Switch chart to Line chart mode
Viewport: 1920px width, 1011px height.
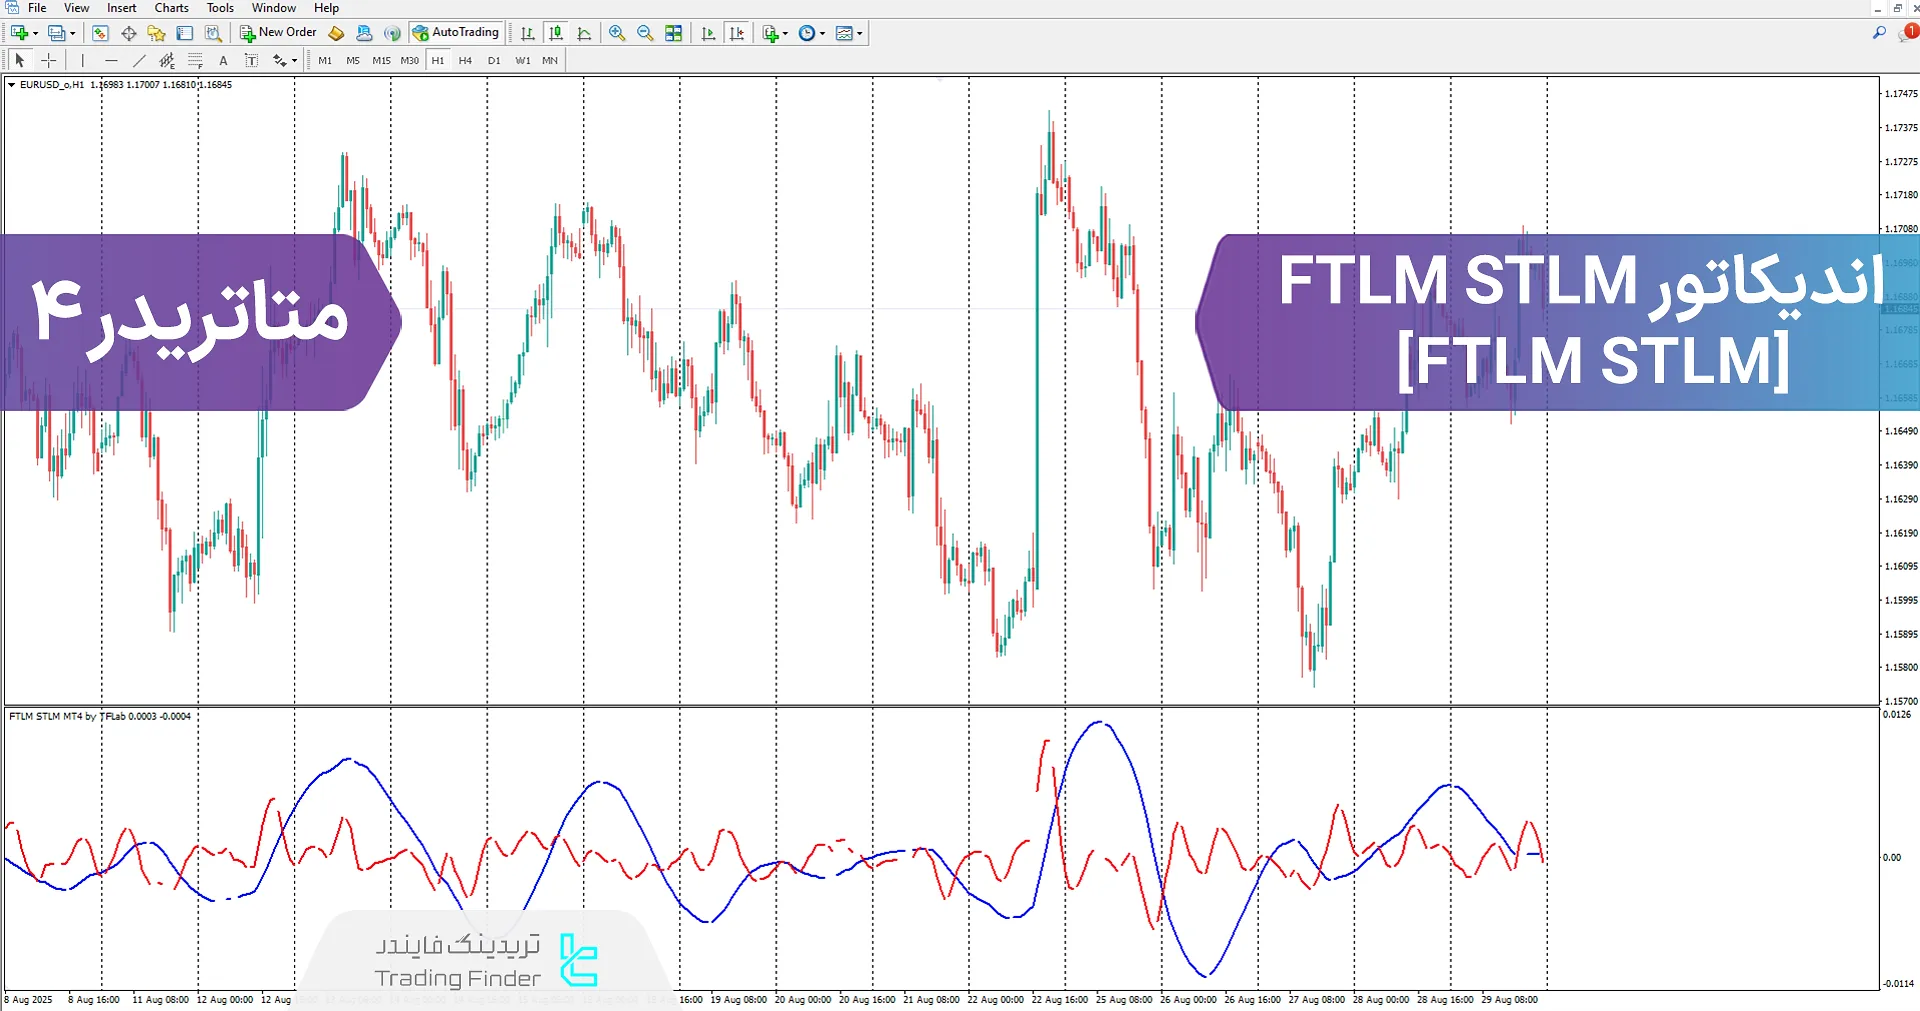pos(585,32)
